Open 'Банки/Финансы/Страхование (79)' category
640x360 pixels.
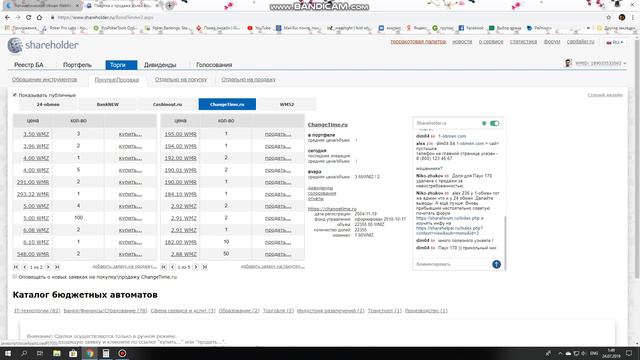click(105, 311)
